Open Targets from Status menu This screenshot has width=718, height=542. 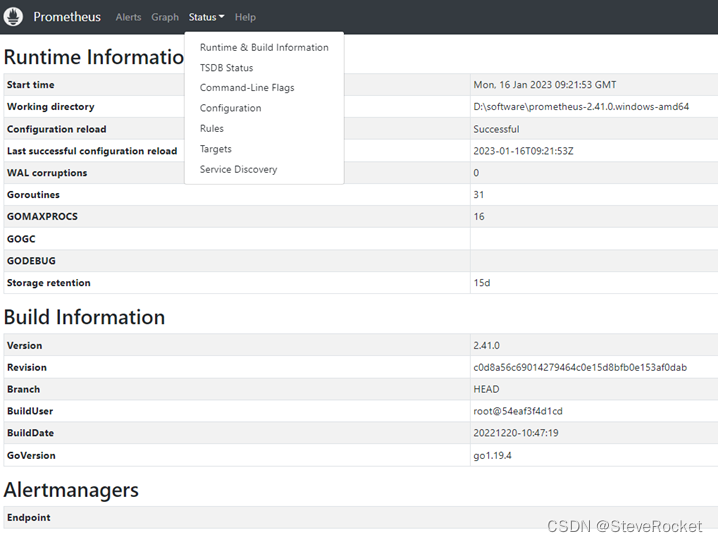click(216, 149)
